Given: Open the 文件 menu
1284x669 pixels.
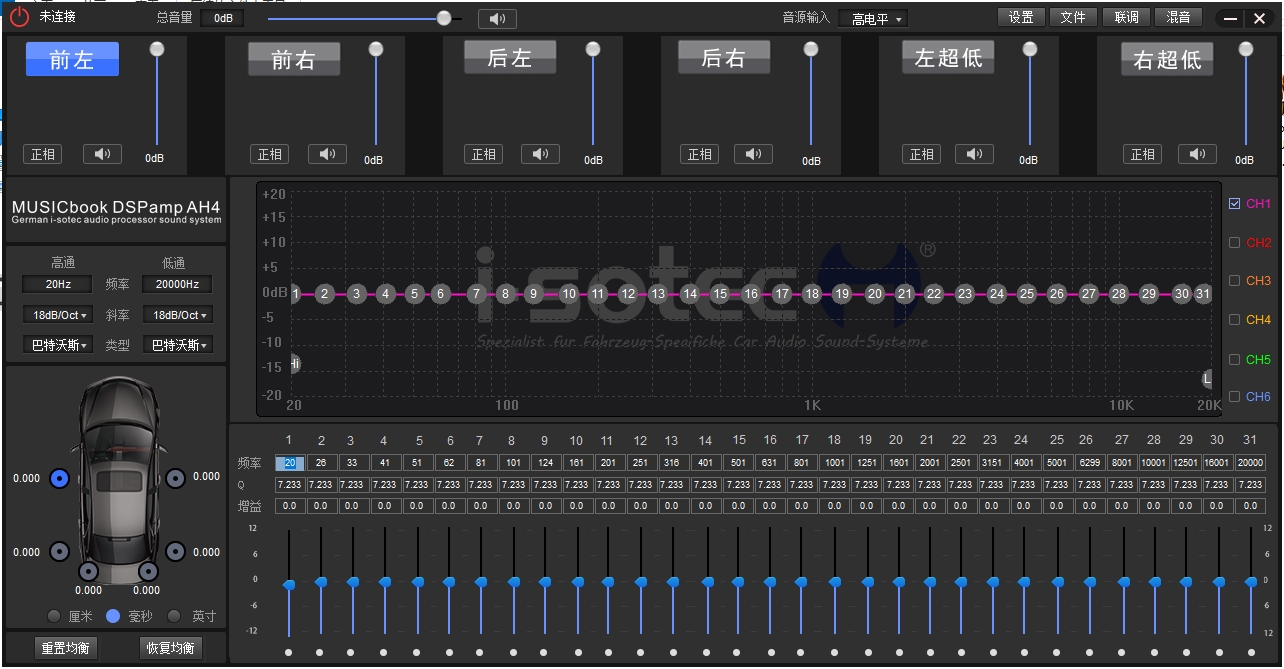Looking at the screenshot, I should click(1073, 17).
